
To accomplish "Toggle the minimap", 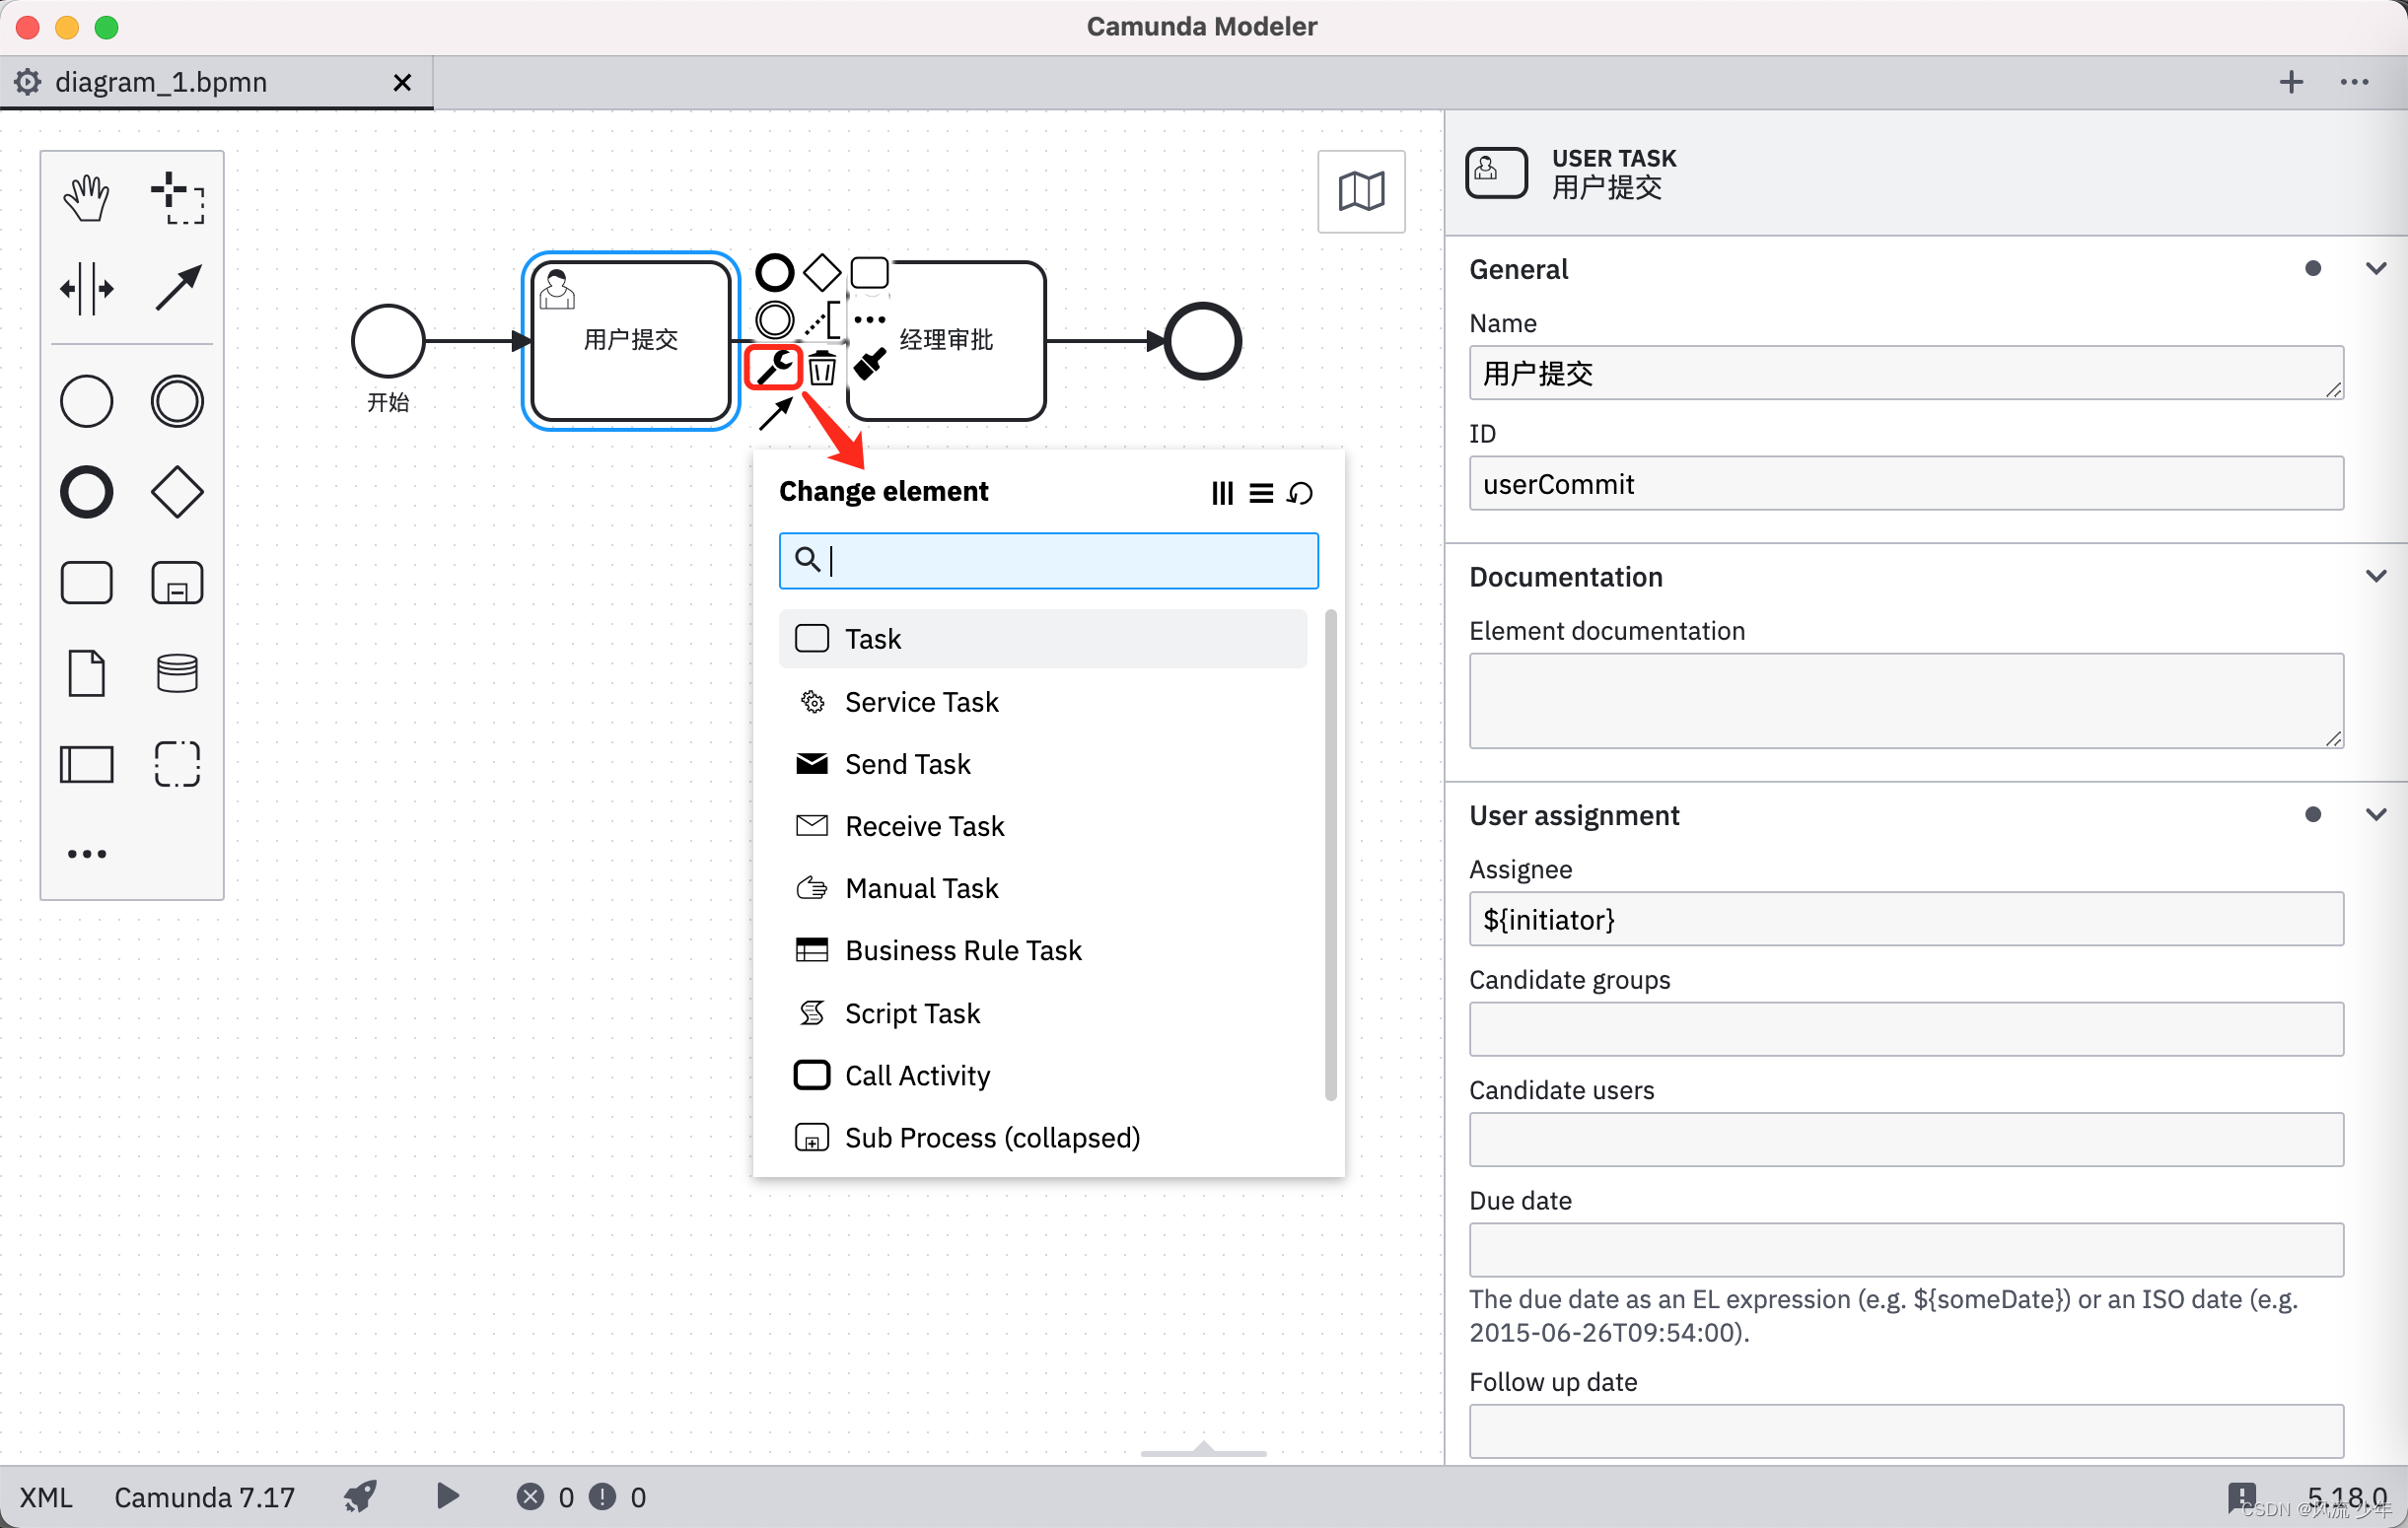I will coord(1361,191).
